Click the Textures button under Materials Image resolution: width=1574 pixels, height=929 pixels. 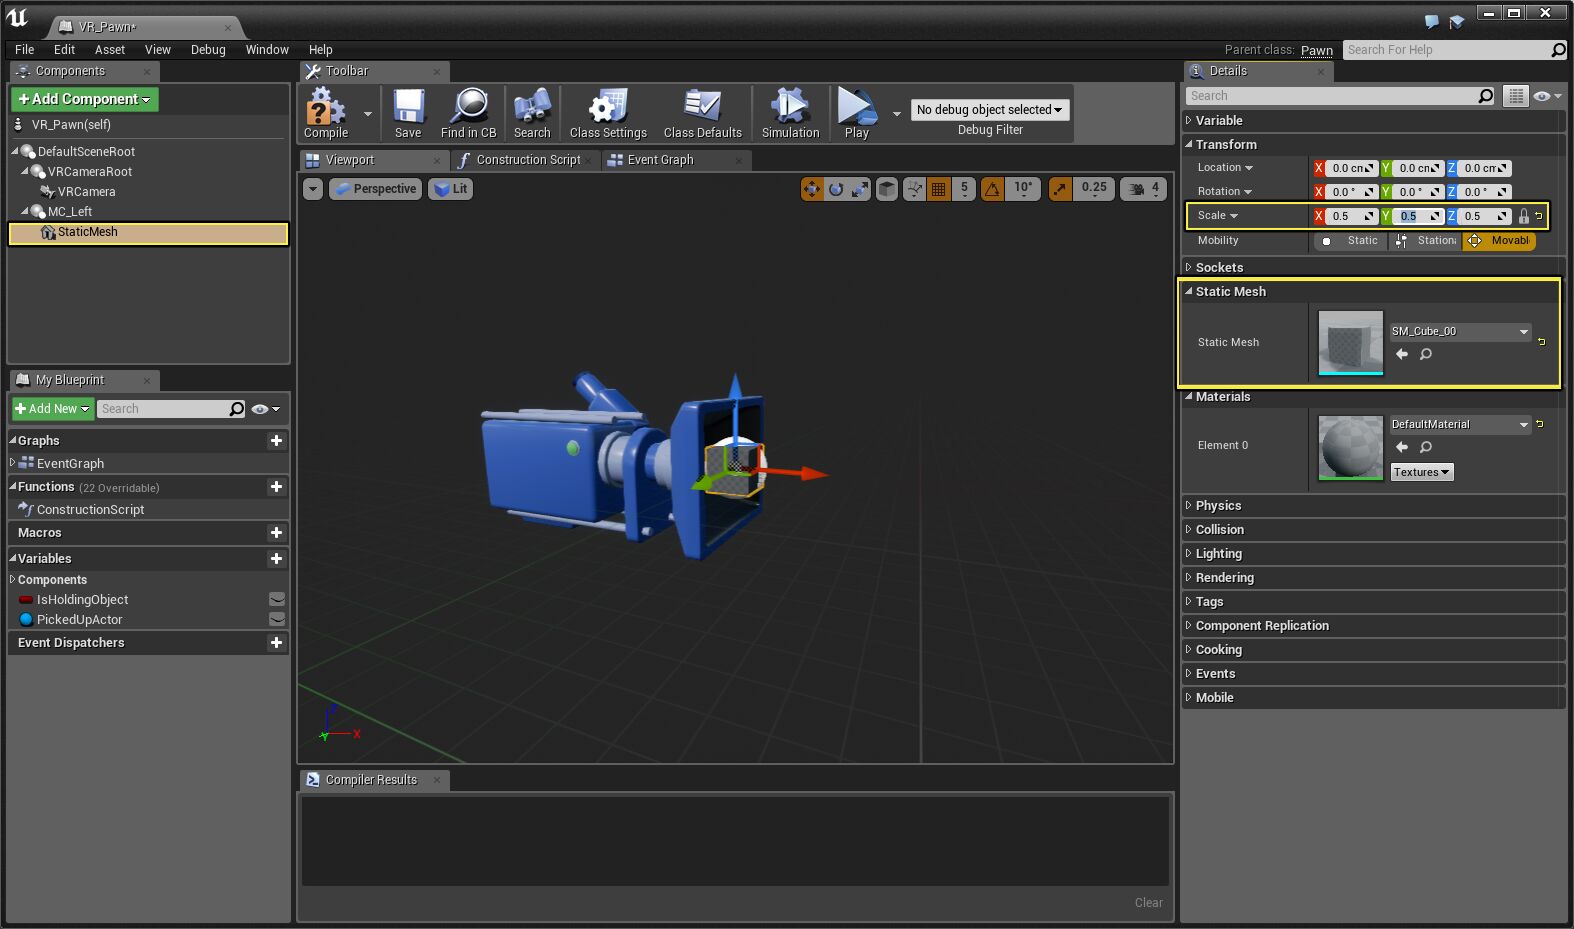click(x=1421, y=472)
